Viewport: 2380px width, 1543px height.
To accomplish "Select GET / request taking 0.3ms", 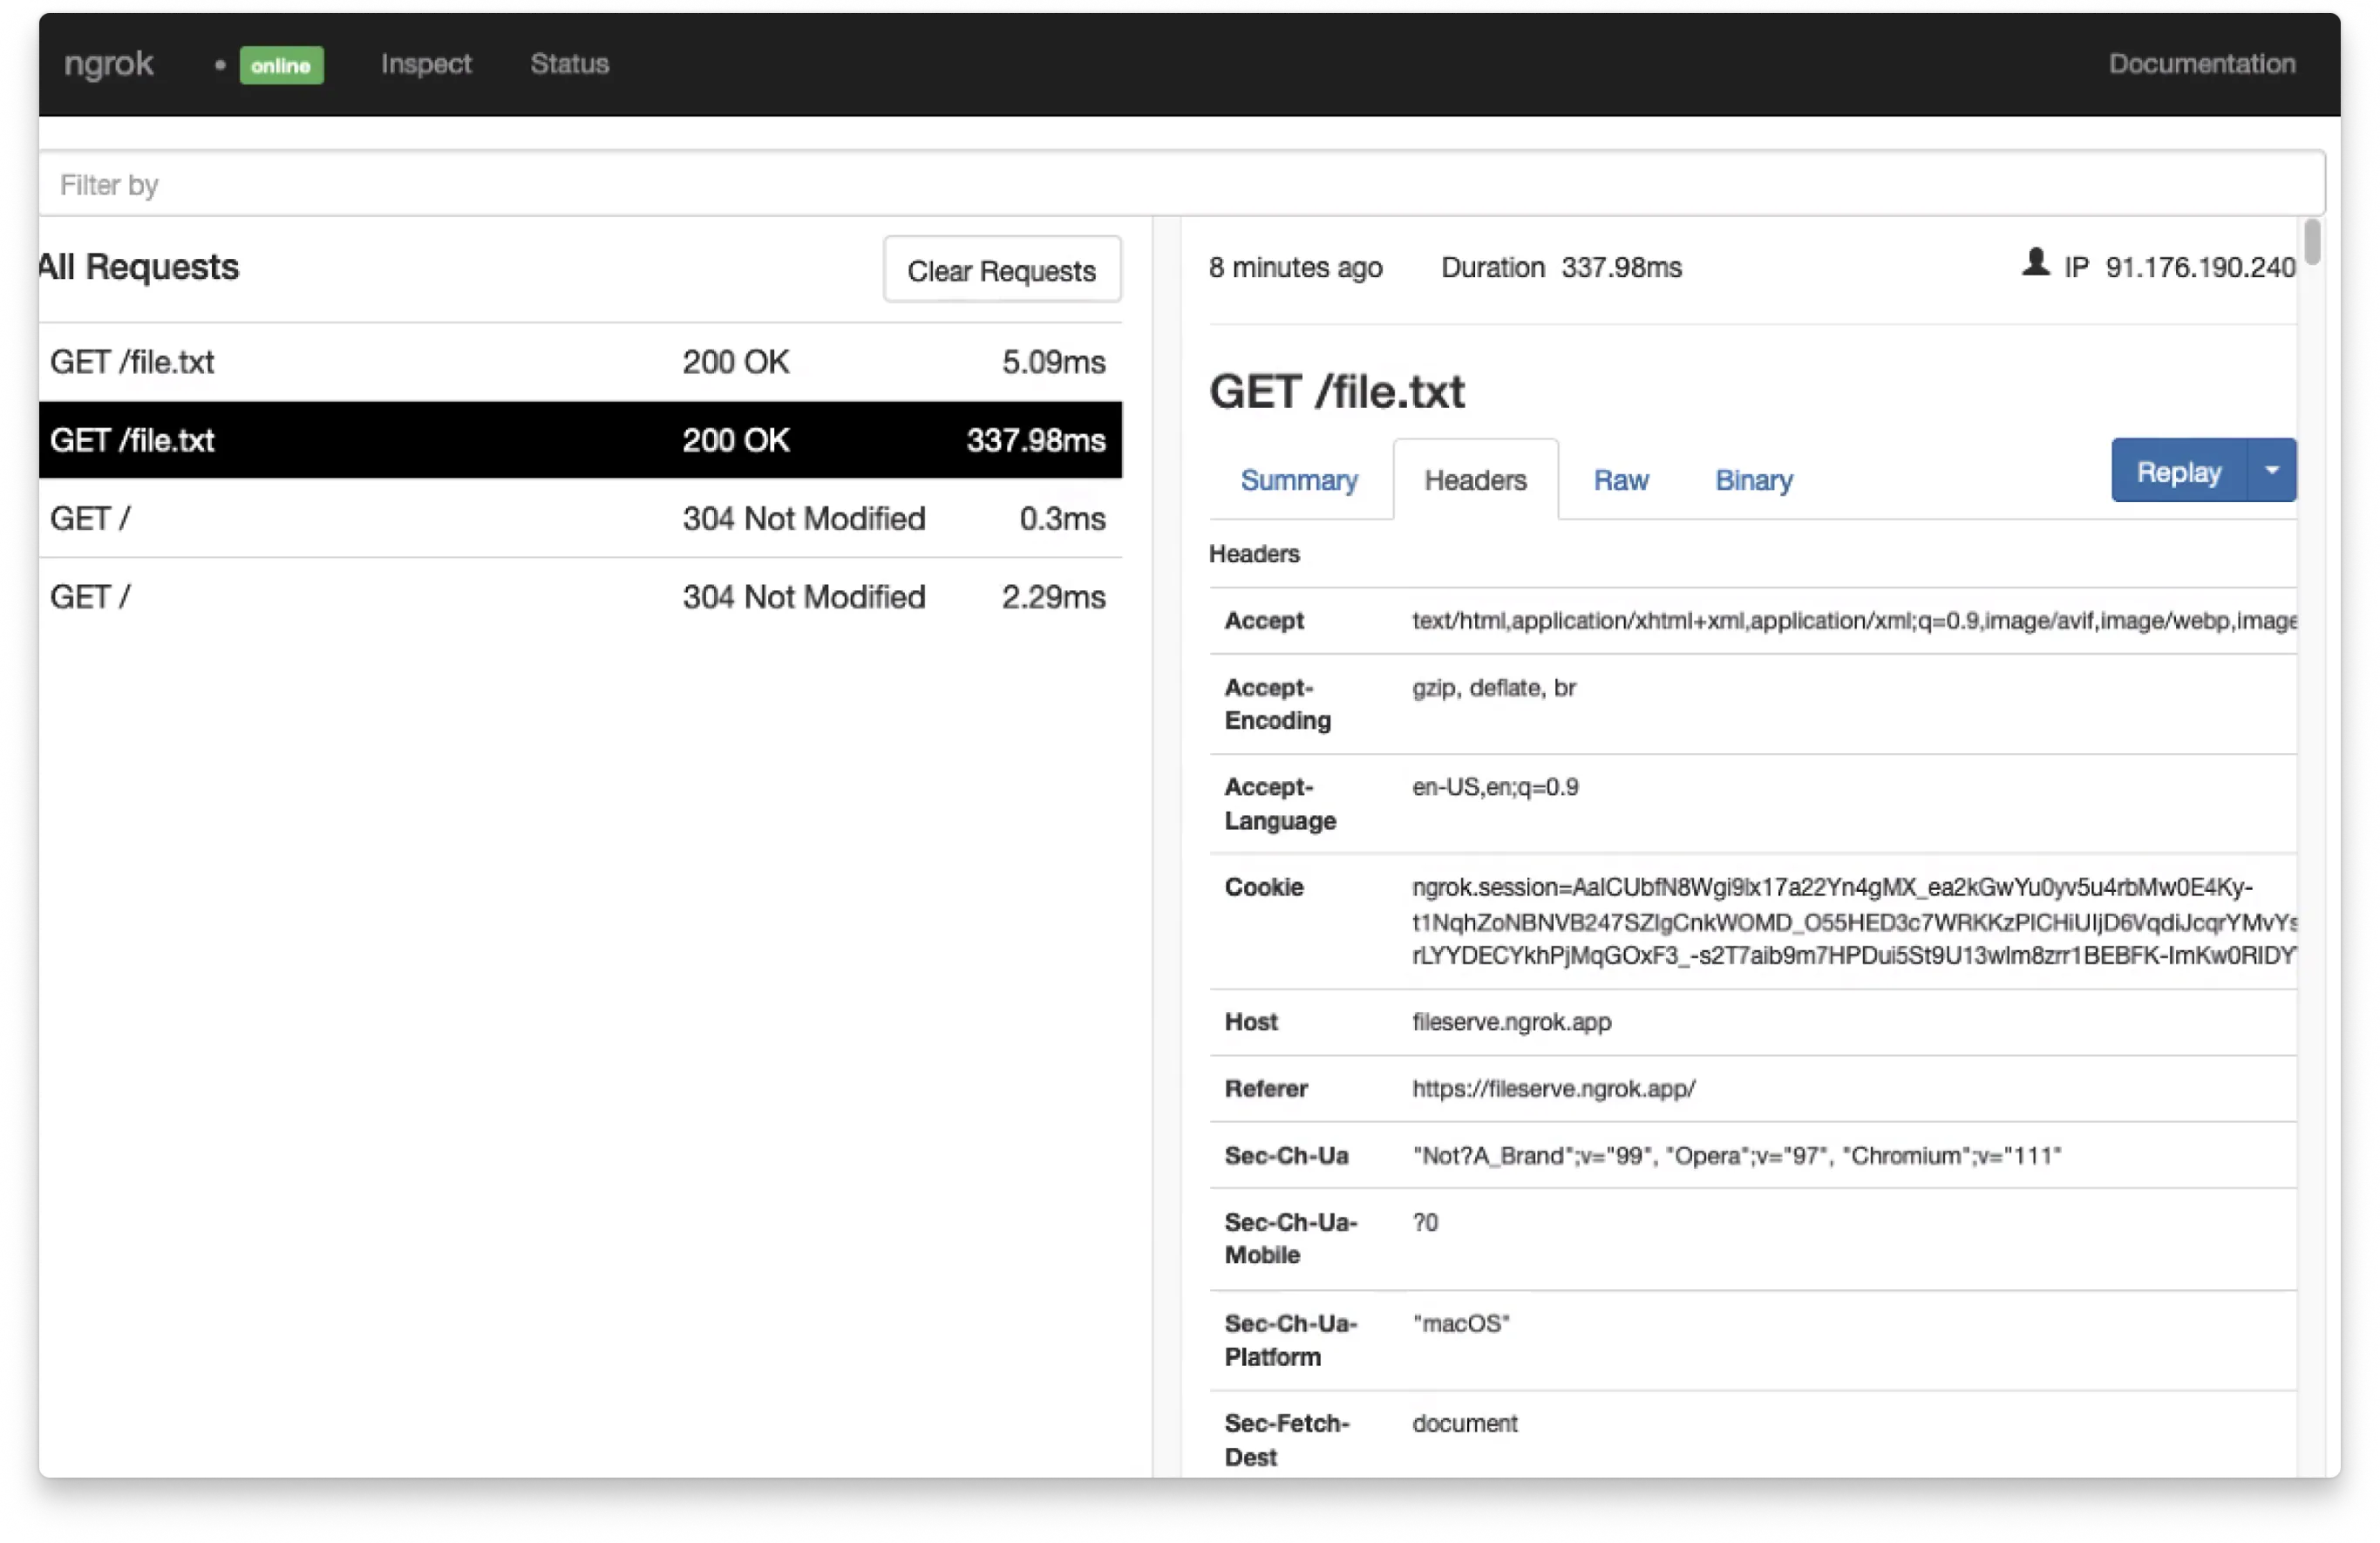I will click(580, 518).
